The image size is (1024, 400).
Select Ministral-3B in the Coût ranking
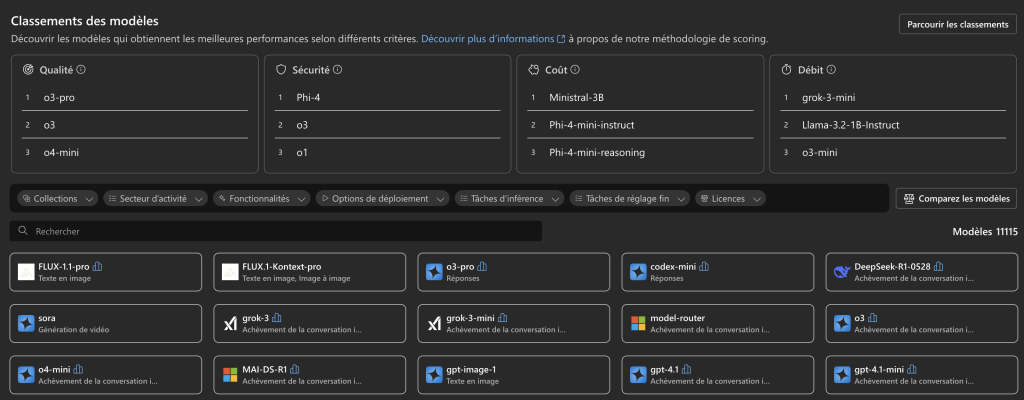click(576, 97)
